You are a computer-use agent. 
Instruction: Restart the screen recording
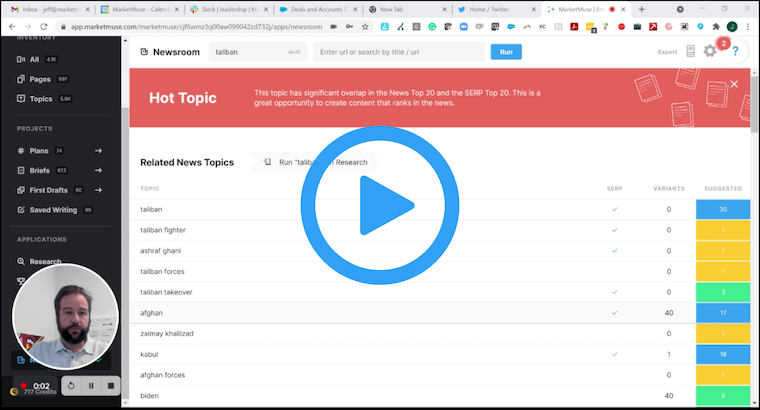(x=71, y=386)
